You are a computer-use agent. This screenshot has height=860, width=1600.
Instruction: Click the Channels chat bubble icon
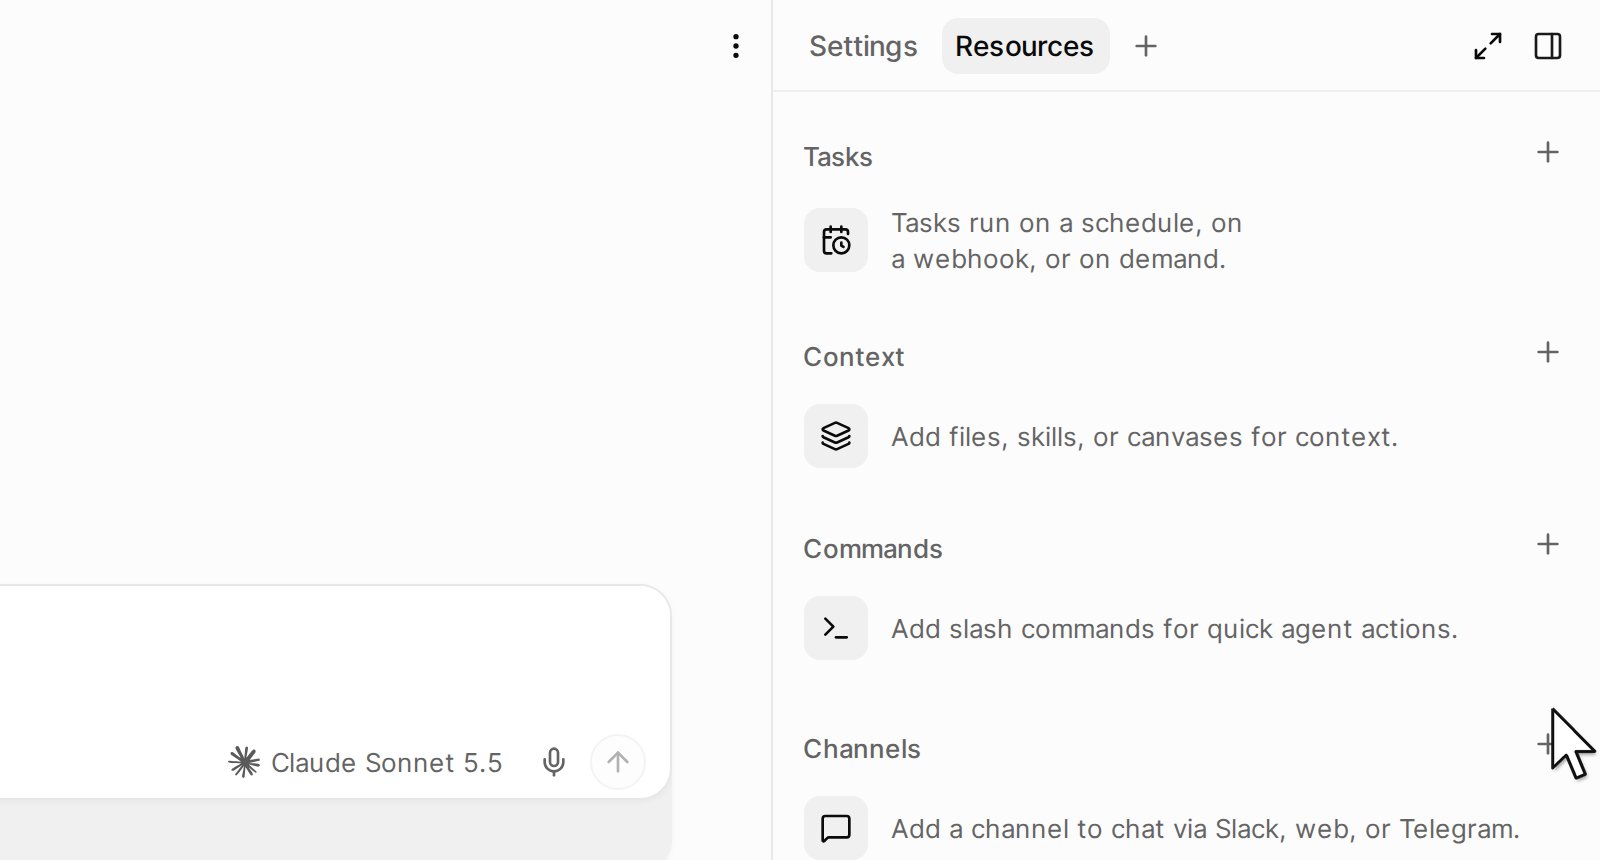tap(836, 828)
